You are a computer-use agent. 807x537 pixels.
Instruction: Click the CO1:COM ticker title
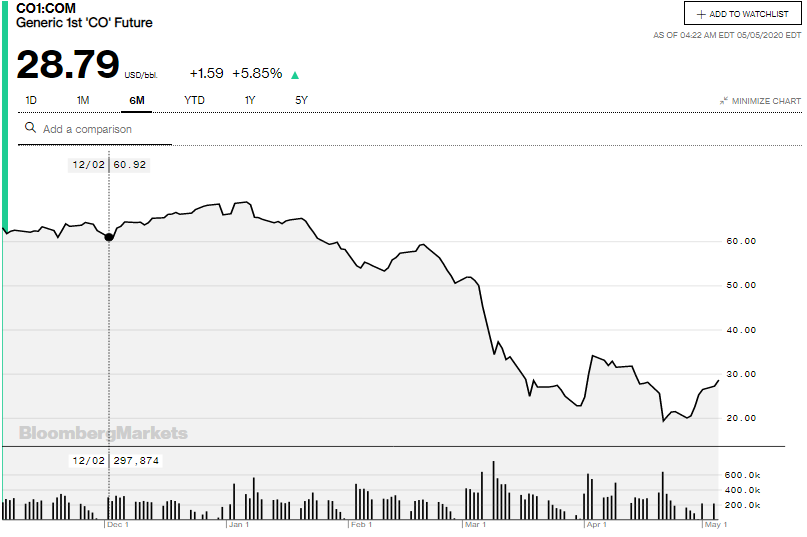(x=45, y=8)
